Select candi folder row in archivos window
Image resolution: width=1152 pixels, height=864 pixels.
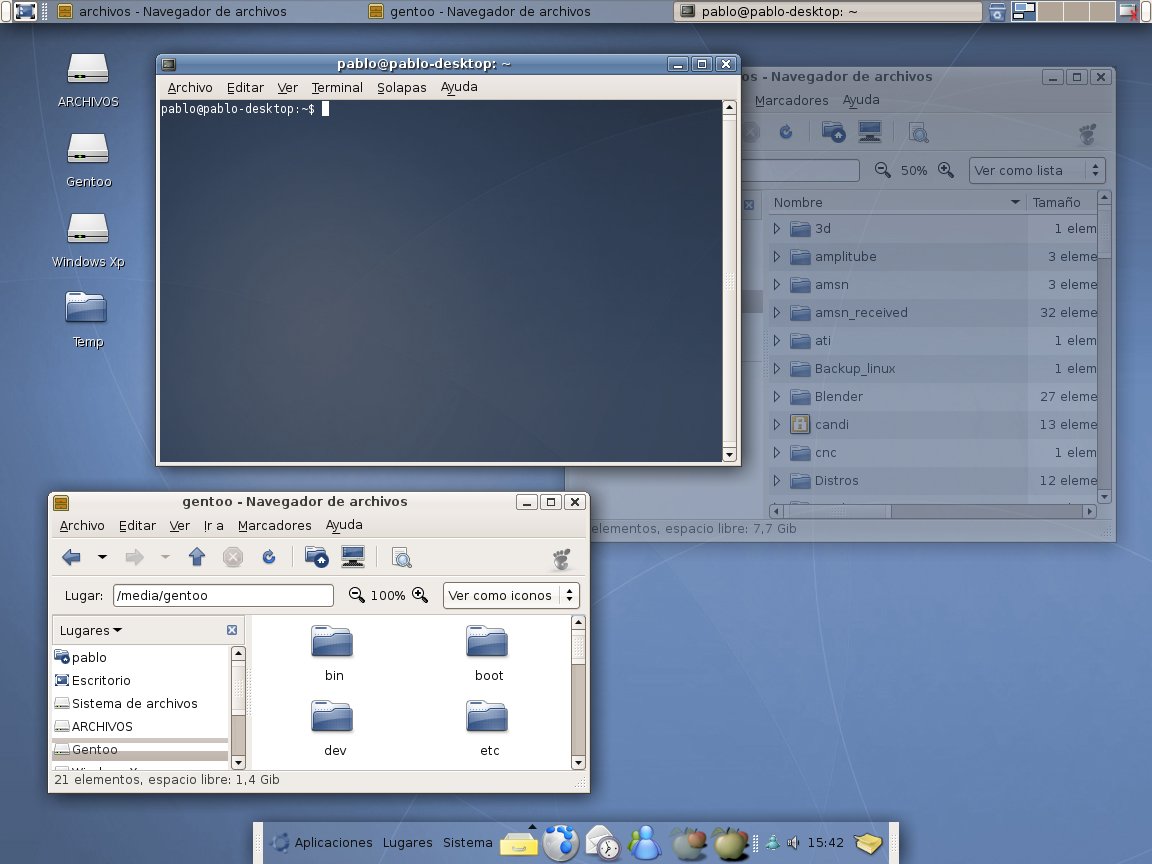coord(933,425)
